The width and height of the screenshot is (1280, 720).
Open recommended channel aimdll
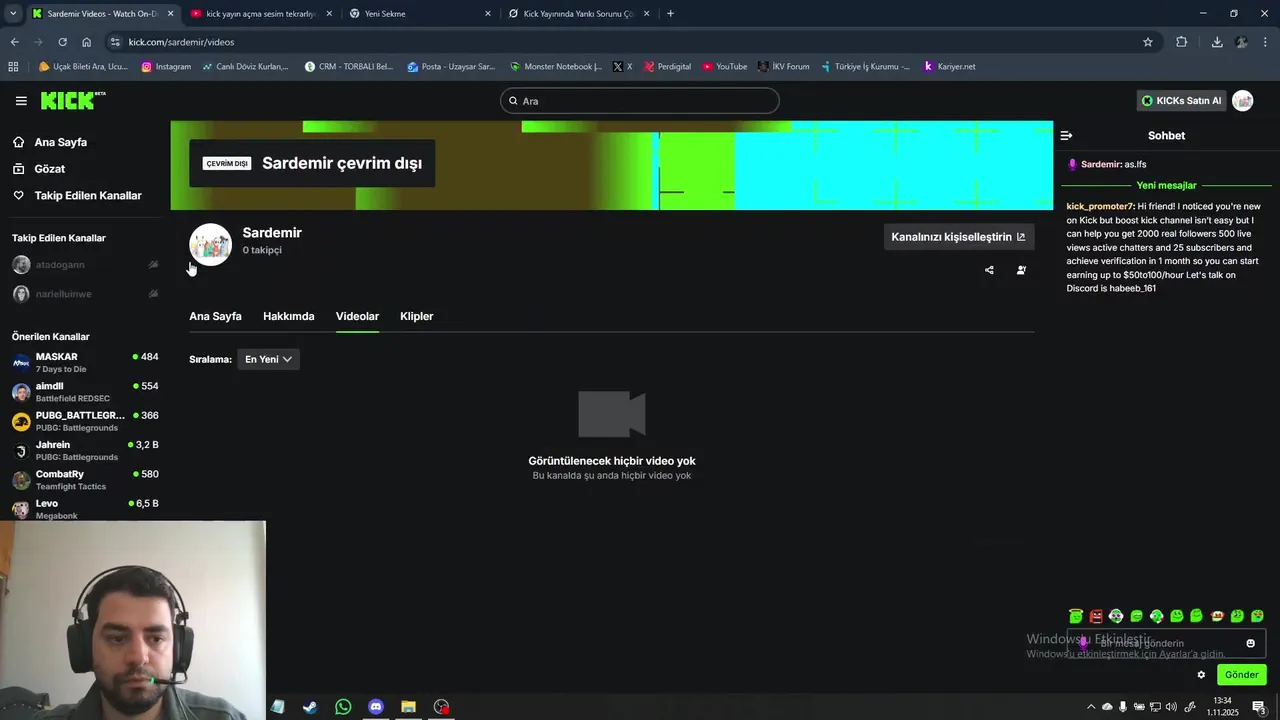tap(85, 392)
